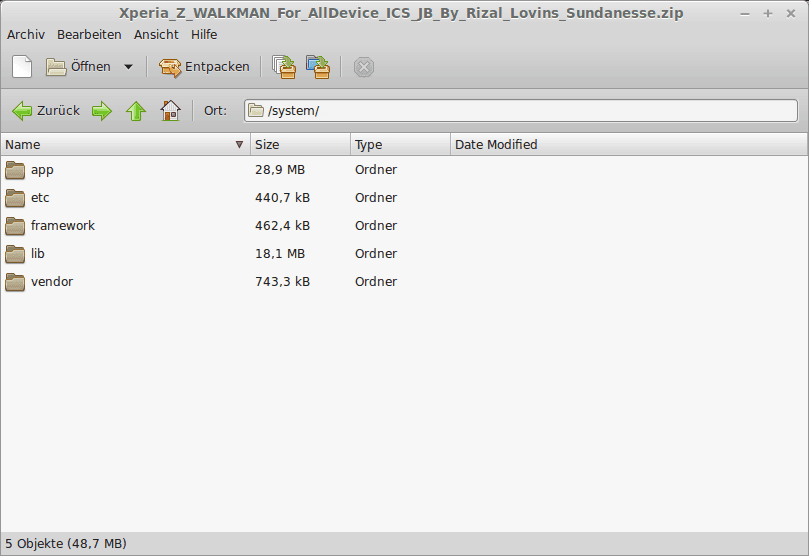The image size is (809, 556).
Task: Click the 743,3 kB size value
Action: pyautogui.click(x=283, y=282)
